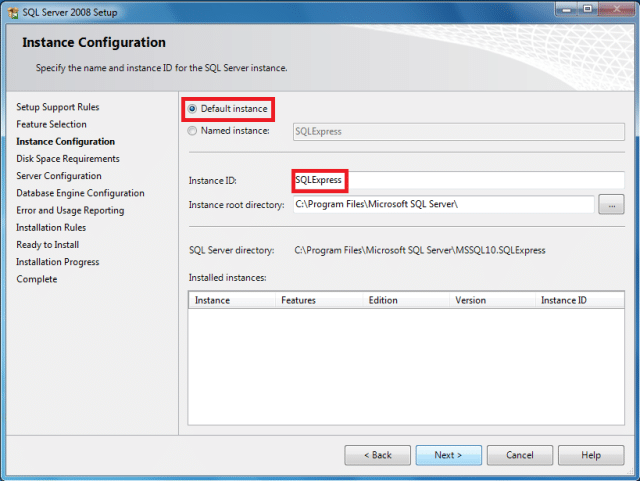Maximize the setup window
This screenshot has height=481, width=640.
pos(587,9)
